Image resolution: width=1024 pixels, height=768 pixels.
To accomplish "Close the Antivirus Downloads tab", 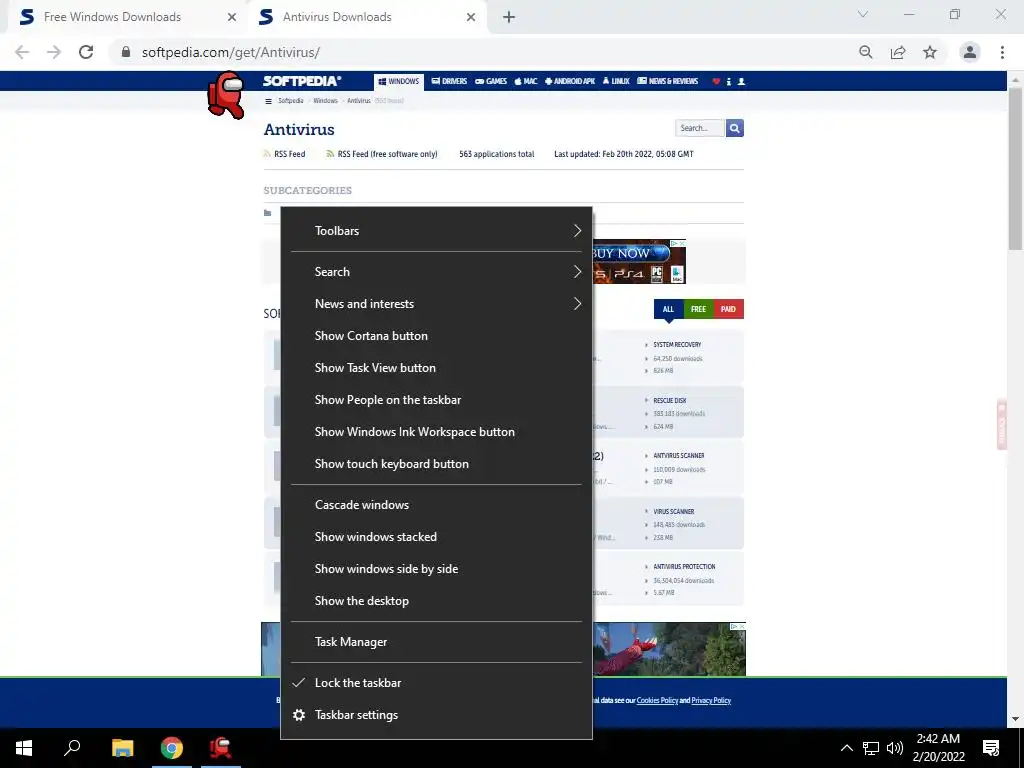I will (x=471, y=17).
